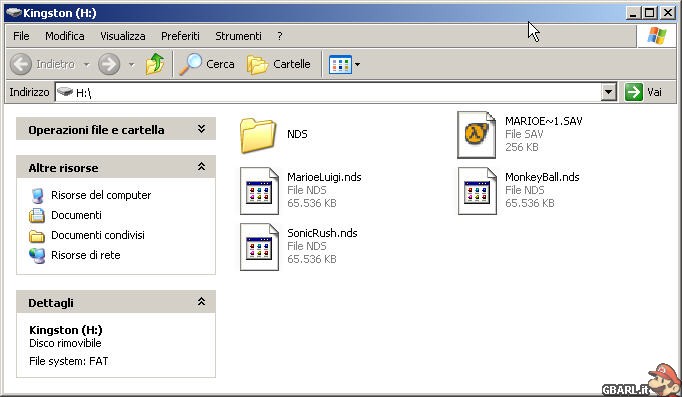
Task: Click the drive icon in address bar
Action: click(x=65, y=92)
